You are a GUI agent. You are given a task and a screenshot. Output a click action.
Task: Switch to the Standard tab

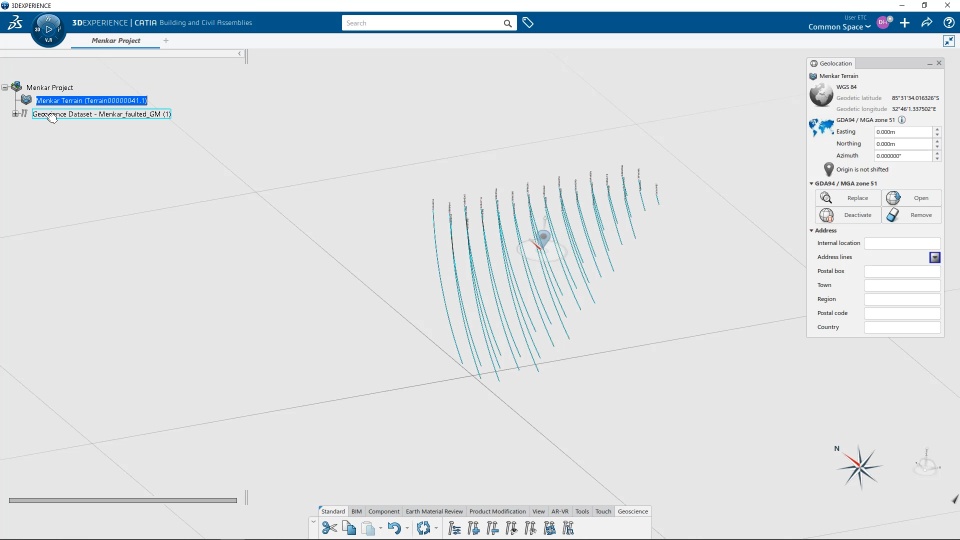click(x=333, y=511)
